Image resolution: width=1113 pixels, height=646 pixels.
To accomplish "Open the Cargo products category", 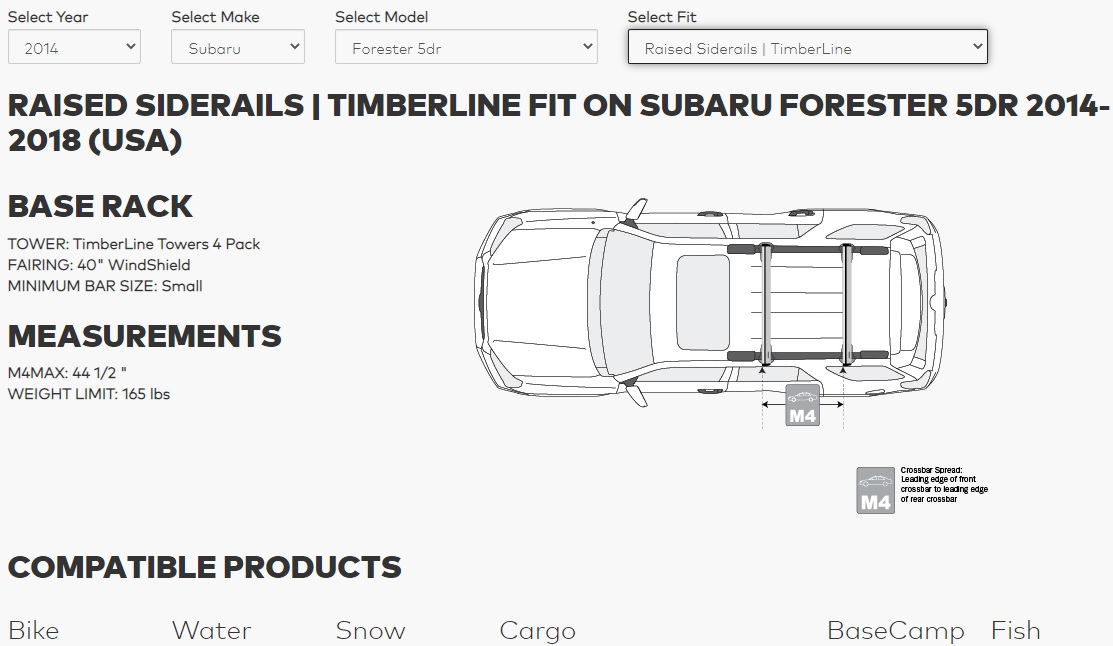I will (x=537, y=630).
